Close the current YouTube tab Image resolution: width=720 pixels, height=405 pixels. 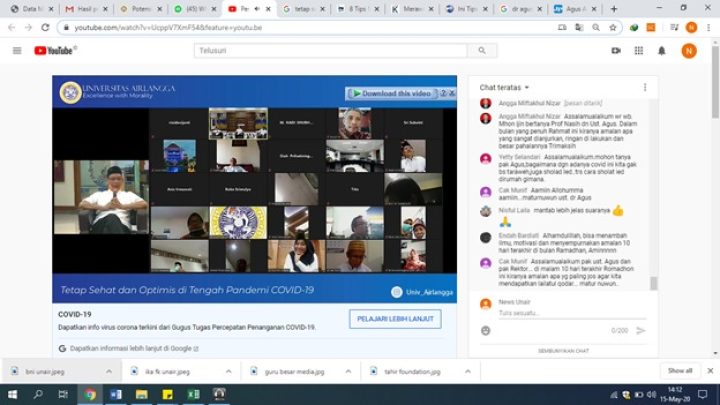coord(268,9)
